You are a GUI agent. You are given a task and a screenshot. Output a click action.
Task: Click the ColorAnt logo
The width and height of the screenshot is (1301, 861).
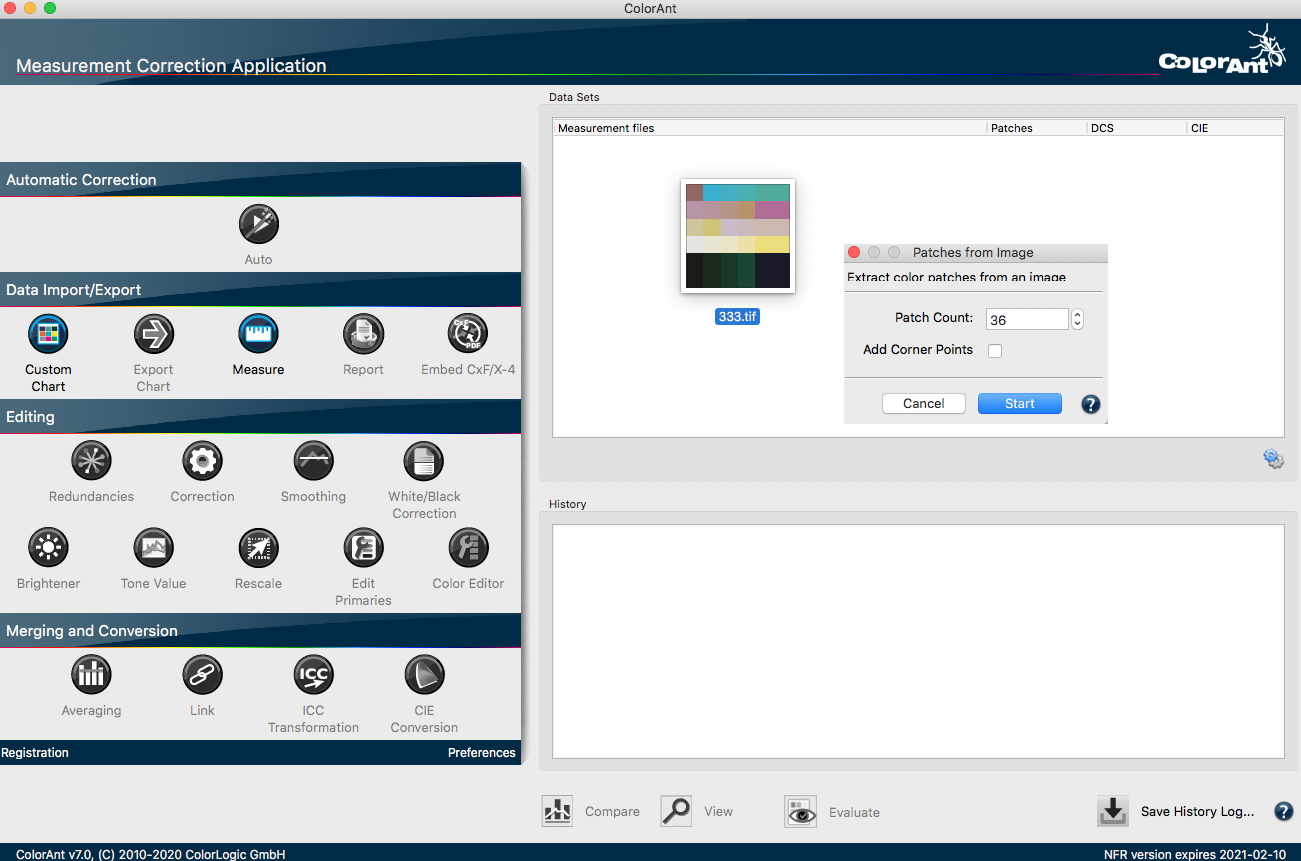pos(1222,50)
